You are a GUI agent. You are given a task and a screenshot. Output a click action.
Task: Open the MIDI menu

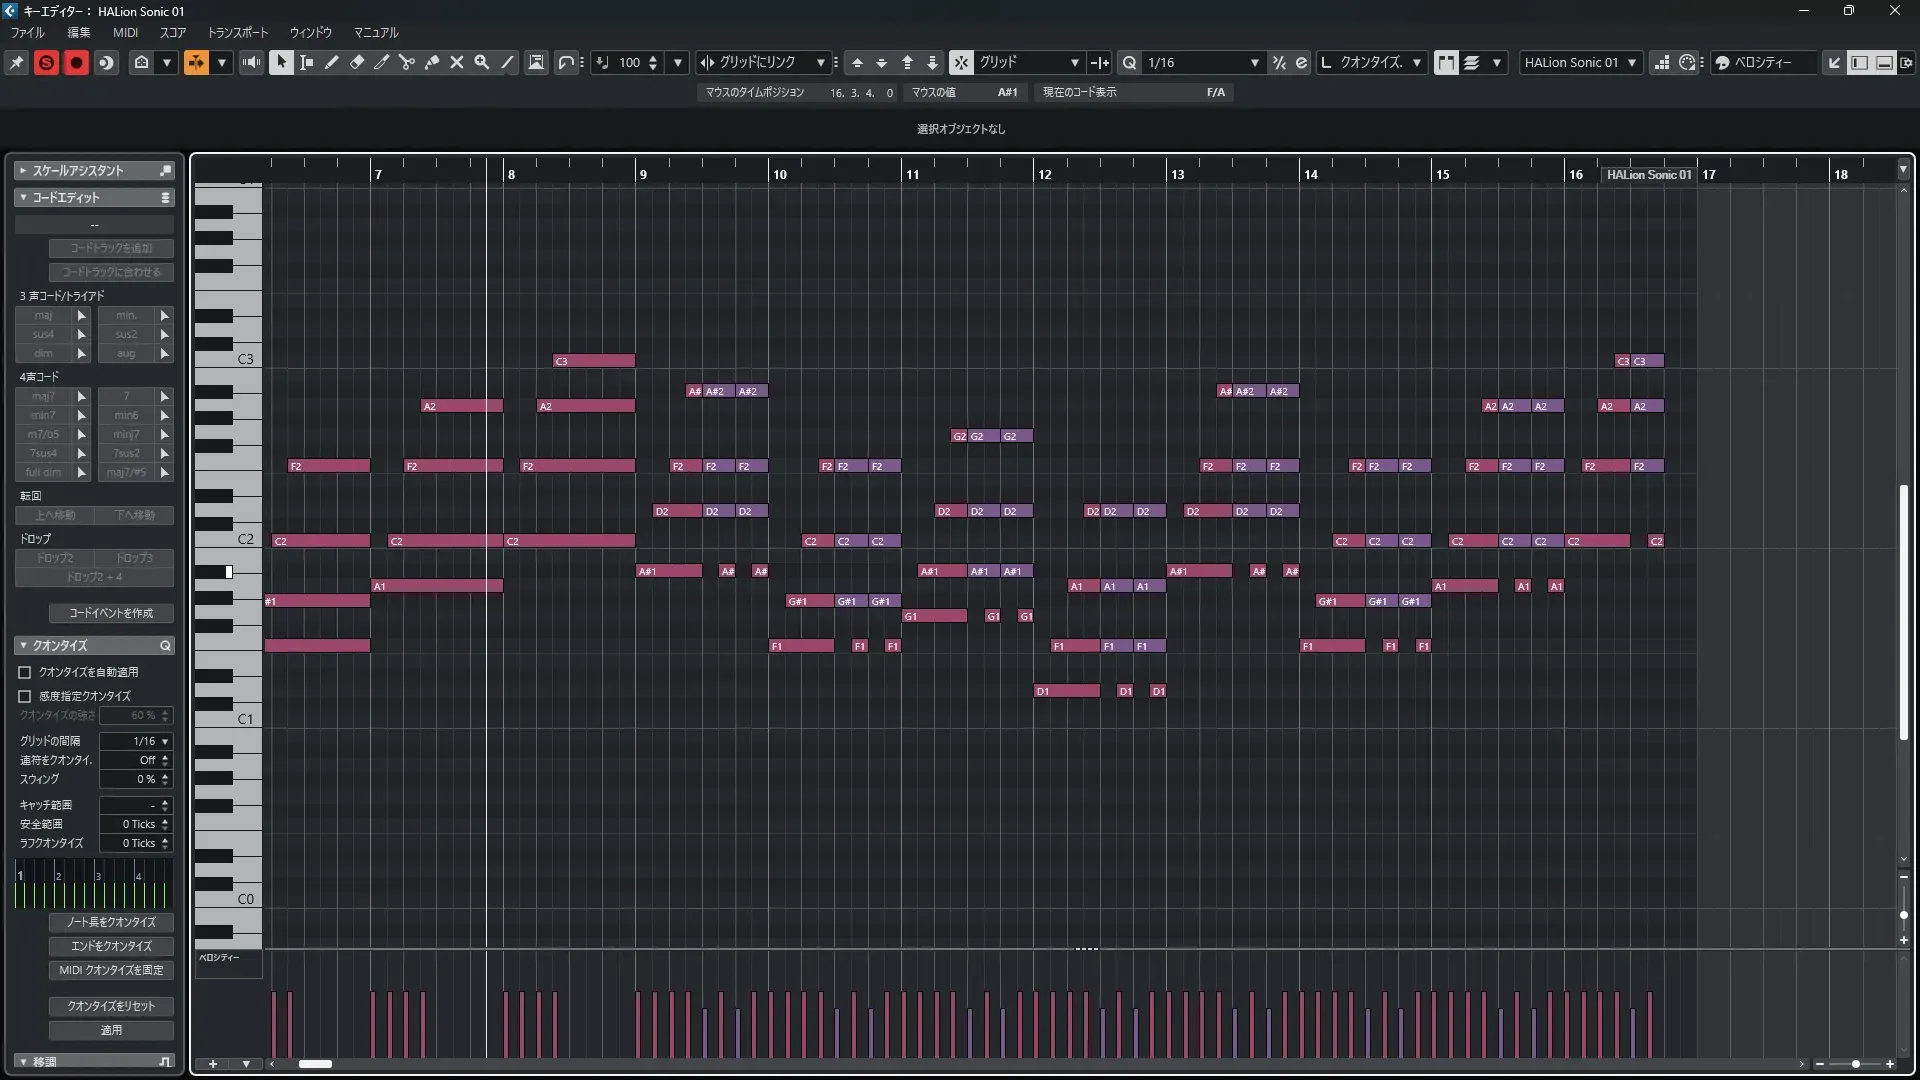click(x=125, y=32)
